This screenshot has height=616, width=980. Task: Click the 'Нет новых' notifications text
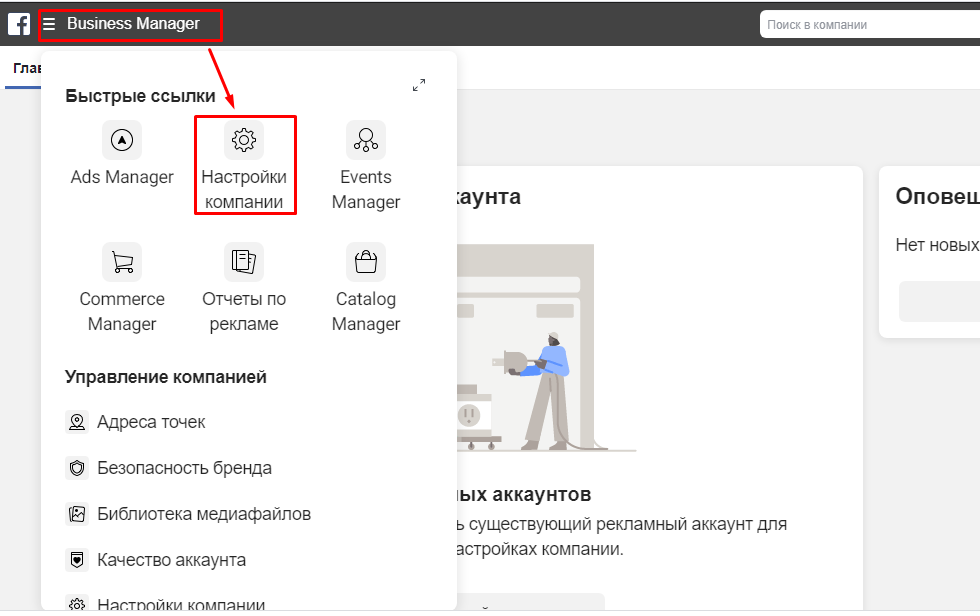[938, 244]
